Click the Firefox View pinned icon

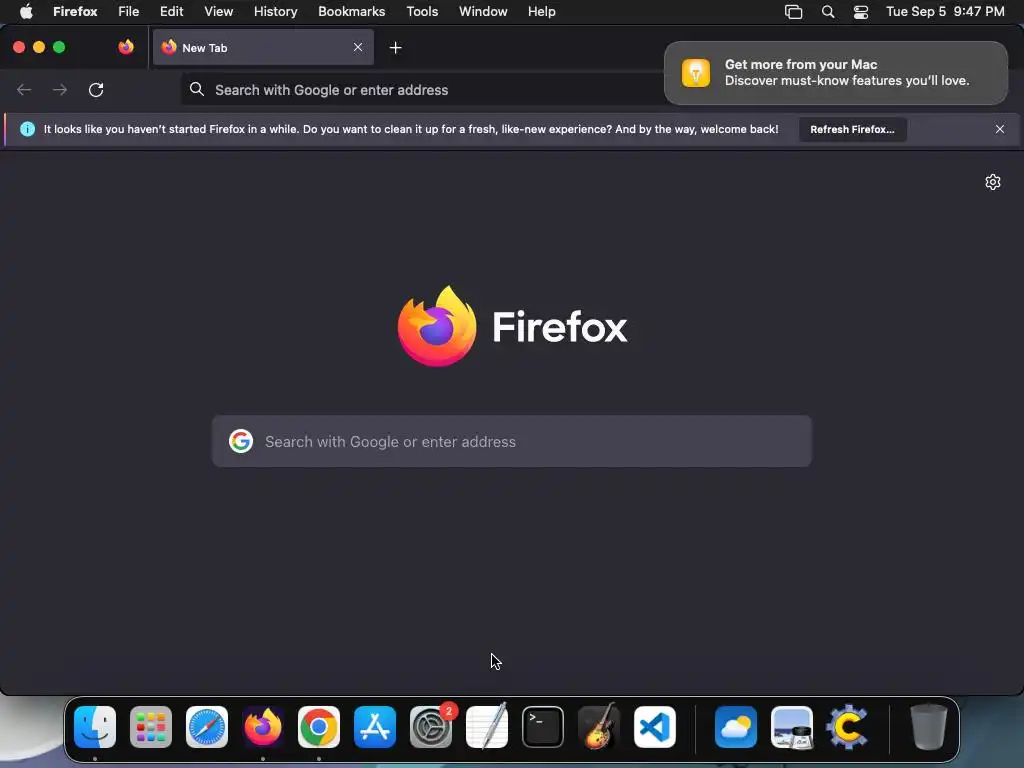point(126,47)
